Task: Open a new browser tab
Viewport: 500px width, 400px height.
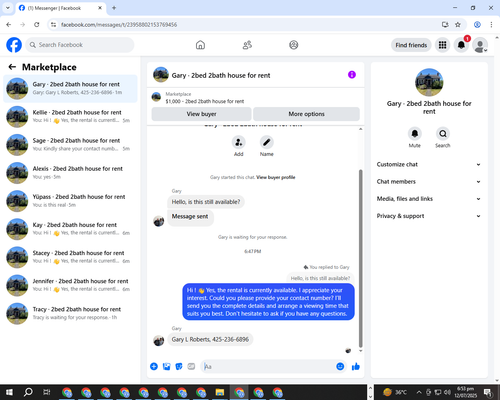Action: [x=114, y=8]
